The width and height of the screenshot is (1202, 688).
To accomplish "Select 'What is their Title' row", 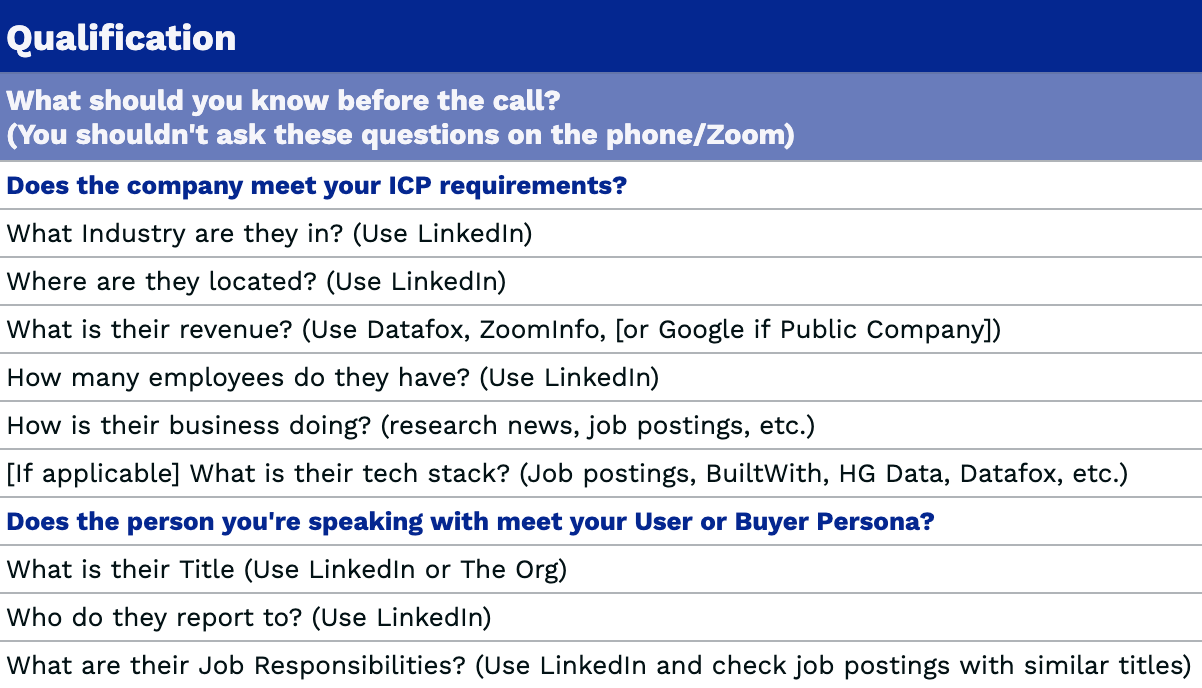I will coord(601,570).
